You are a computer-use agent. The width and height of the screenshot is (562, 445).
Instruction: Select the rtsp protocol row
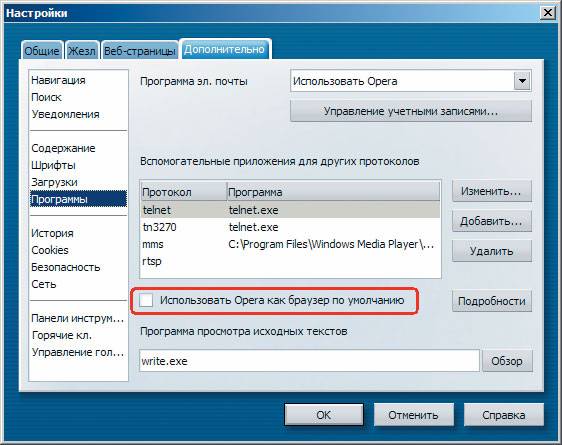[x=290, y=261]
